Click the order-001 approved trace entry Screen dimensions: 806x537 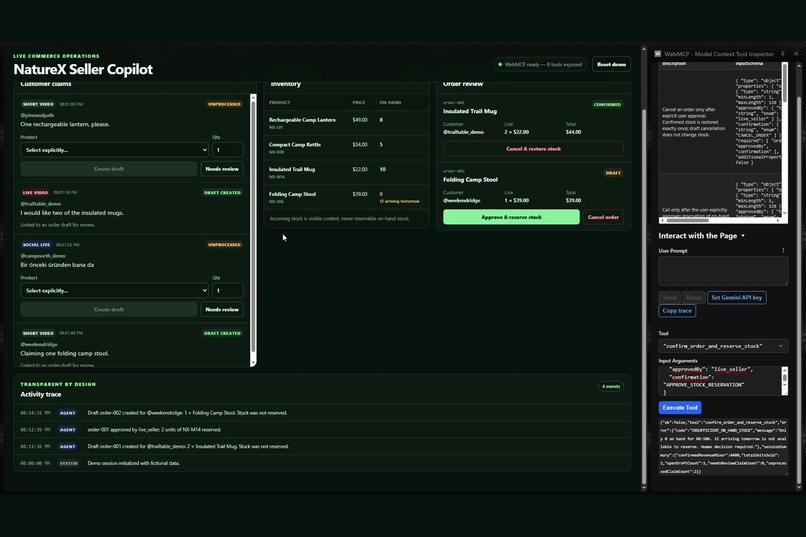[322, 430]
